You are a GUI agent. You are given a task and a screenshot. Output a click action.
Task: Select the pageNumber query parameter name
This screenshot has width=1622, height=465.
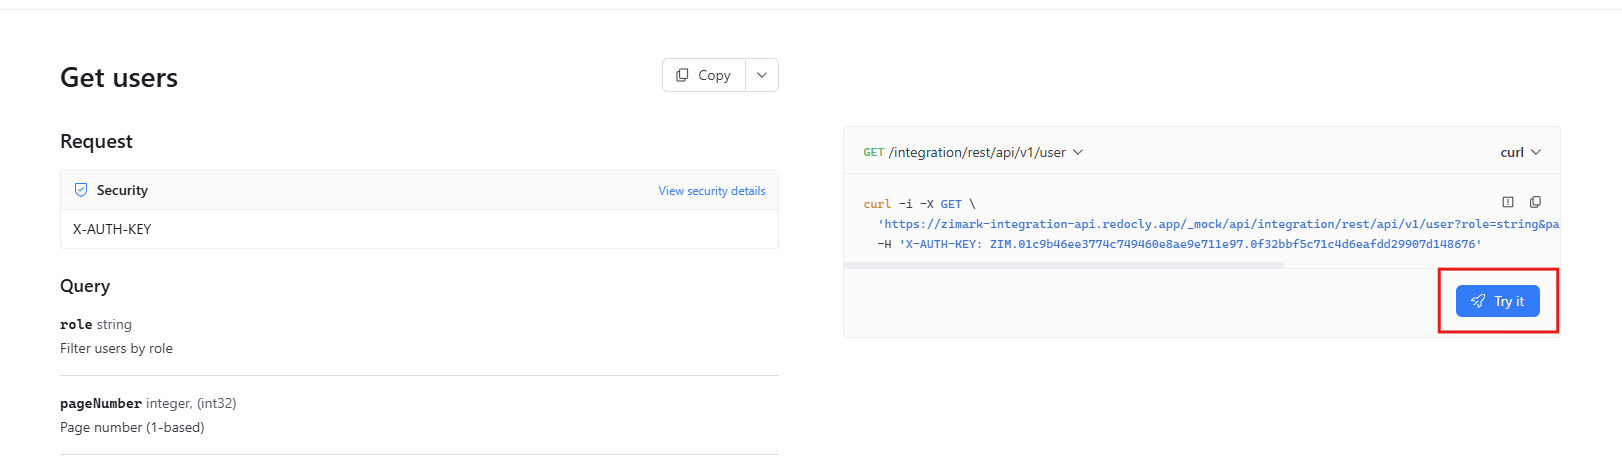tap(101, 404)
